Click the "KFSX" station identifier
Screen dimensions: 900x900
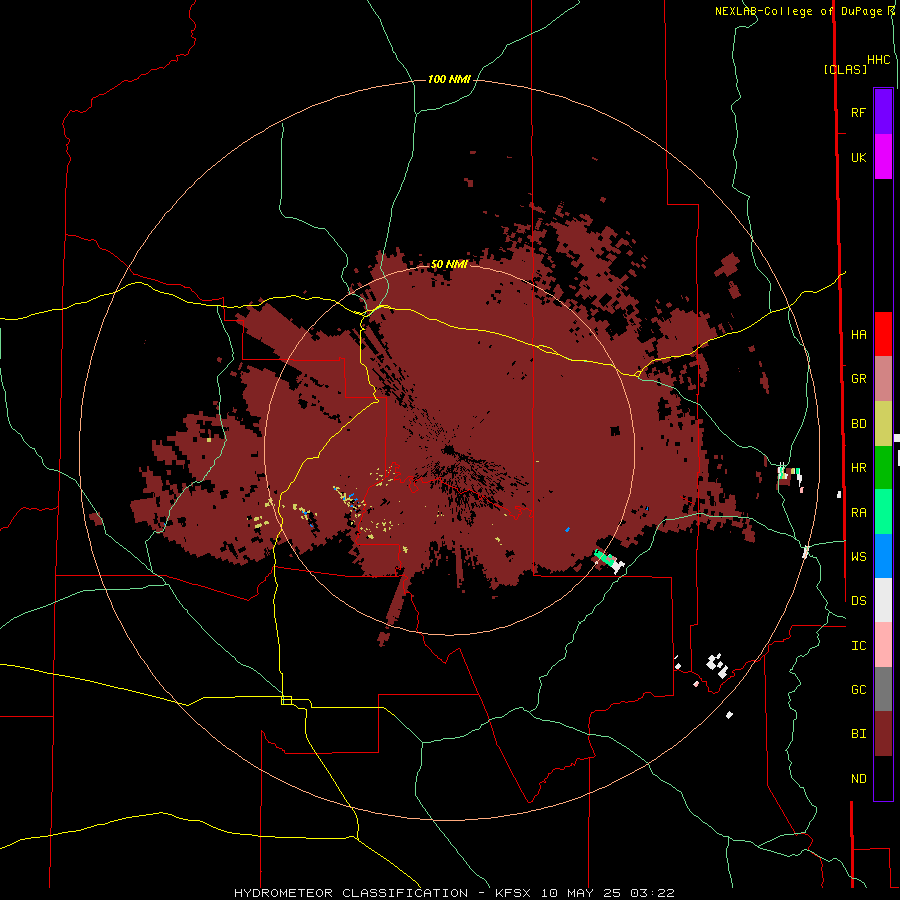click(x=513, y=893)
